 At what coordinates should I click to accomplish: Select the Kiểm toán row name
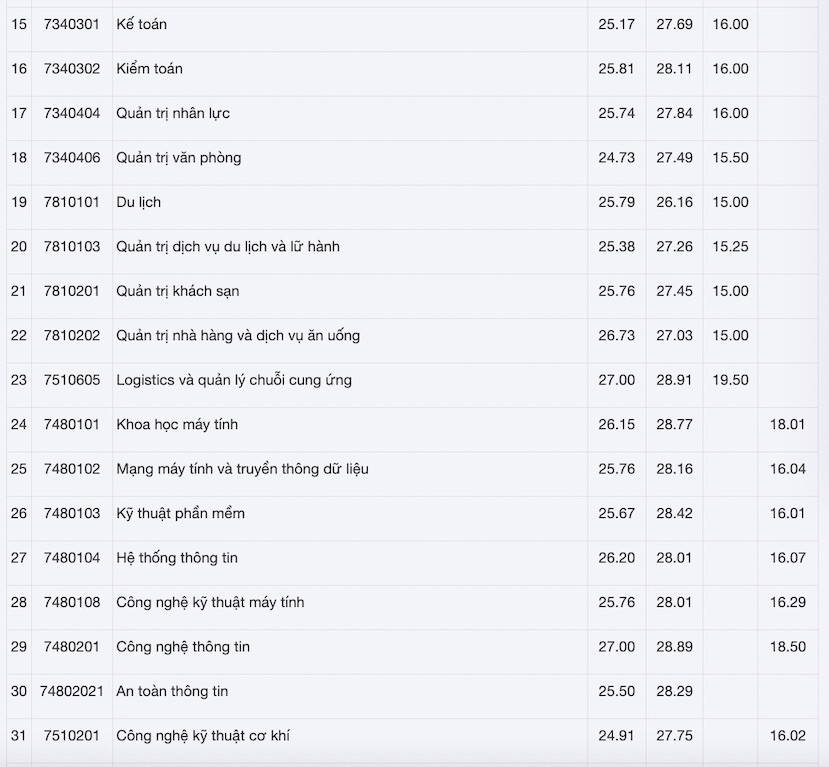click(149, 69)
